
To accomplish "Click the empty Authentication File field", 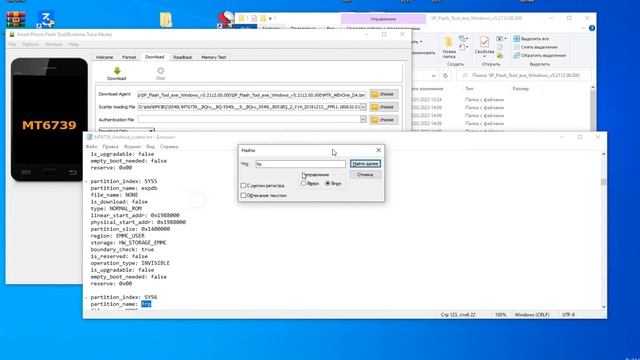I will (249, 119).
